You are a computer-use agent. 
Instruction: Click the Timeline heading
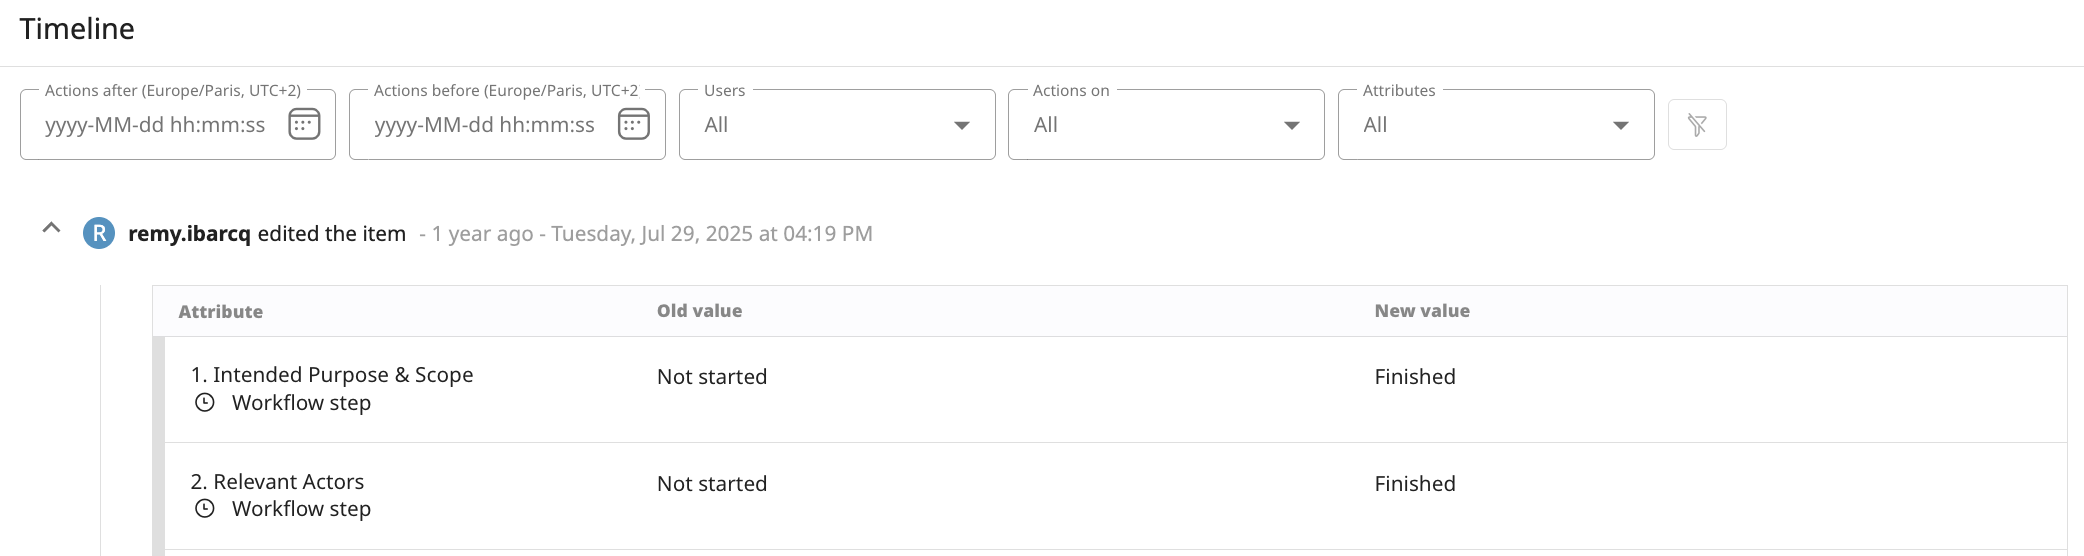coord(77,29)
